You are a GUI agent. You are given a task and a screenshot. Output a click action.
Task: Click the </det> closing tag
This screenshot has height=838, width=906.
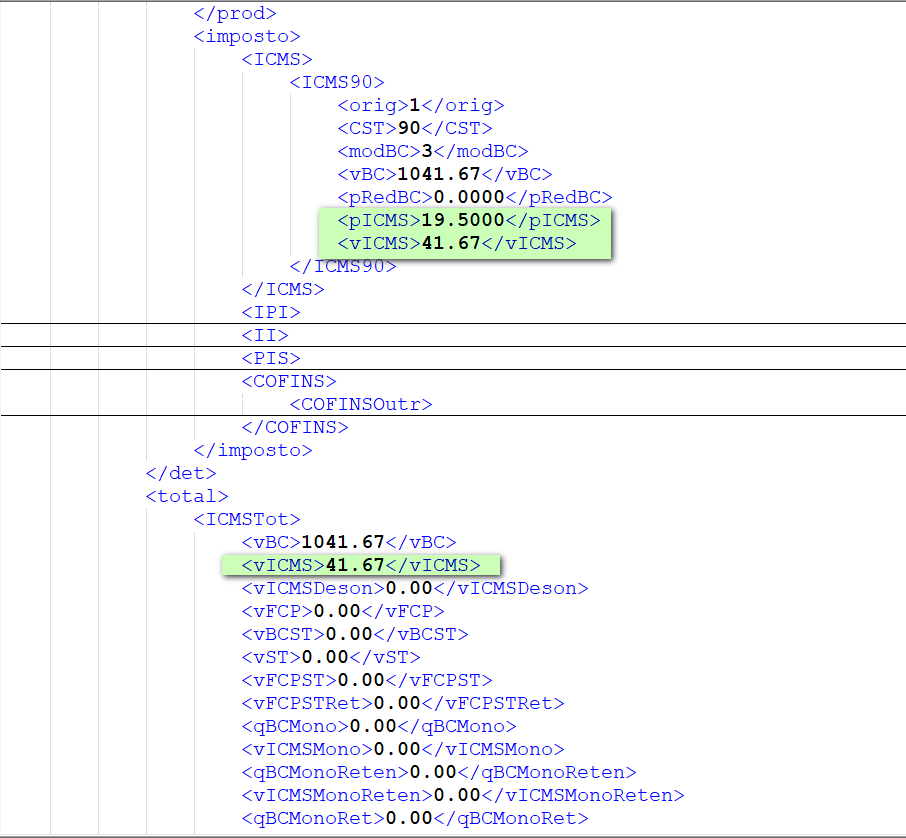pyautogui.click(x=181, y=473)
